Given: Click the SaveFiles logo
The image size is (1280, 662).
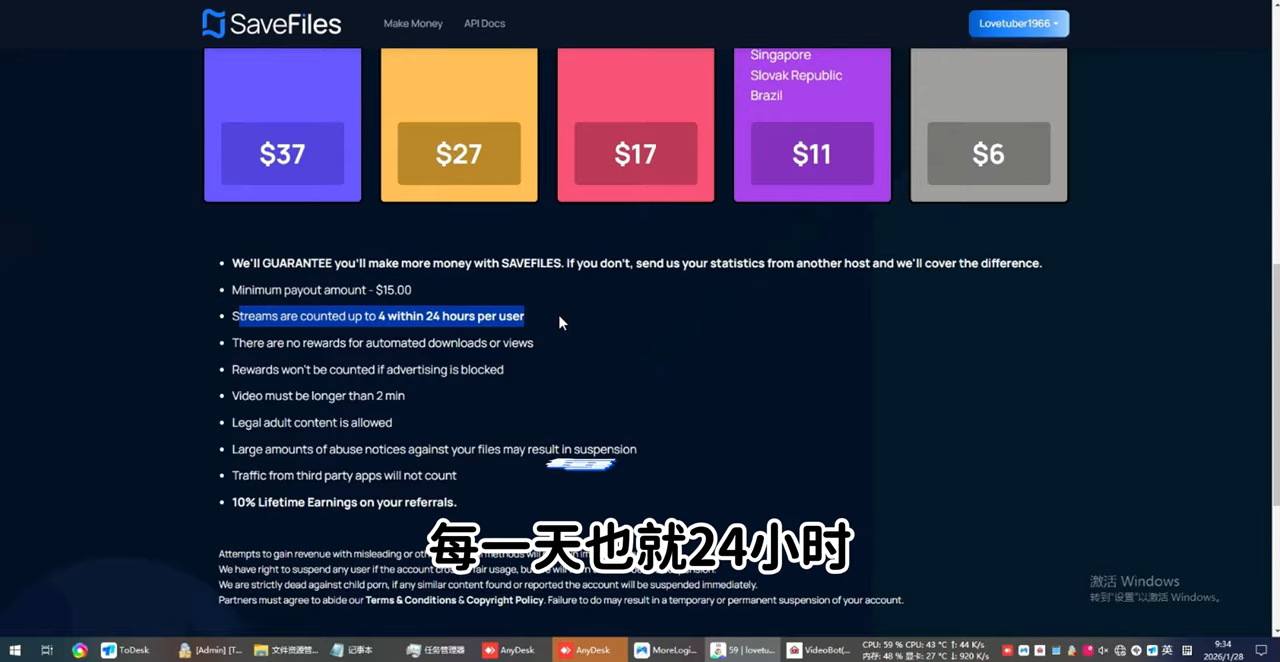Looking at the screenshot, I should coord(272,23).
